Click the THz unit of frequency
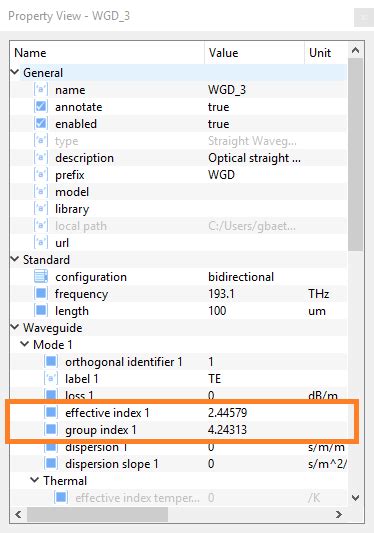Viewport: 374px width, 533px height. coord(319,294)
